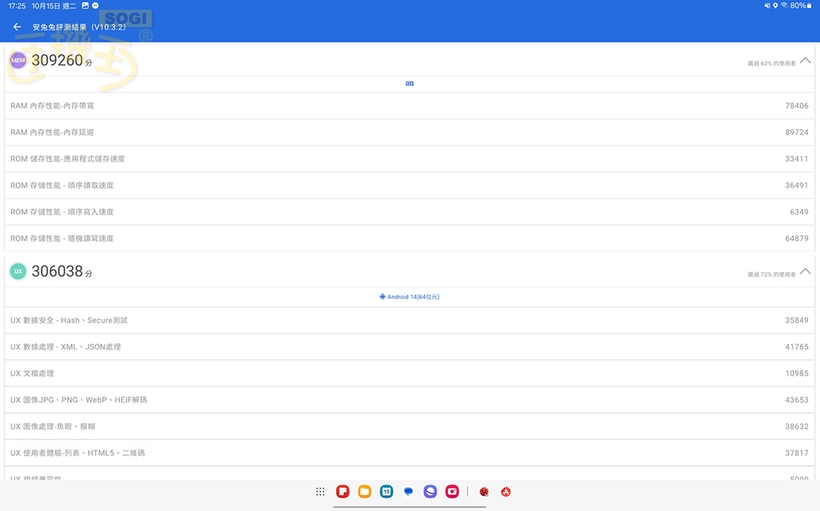Select the UX 文檔處理 result row
820x511 pixels.
(x=410, y=373)
